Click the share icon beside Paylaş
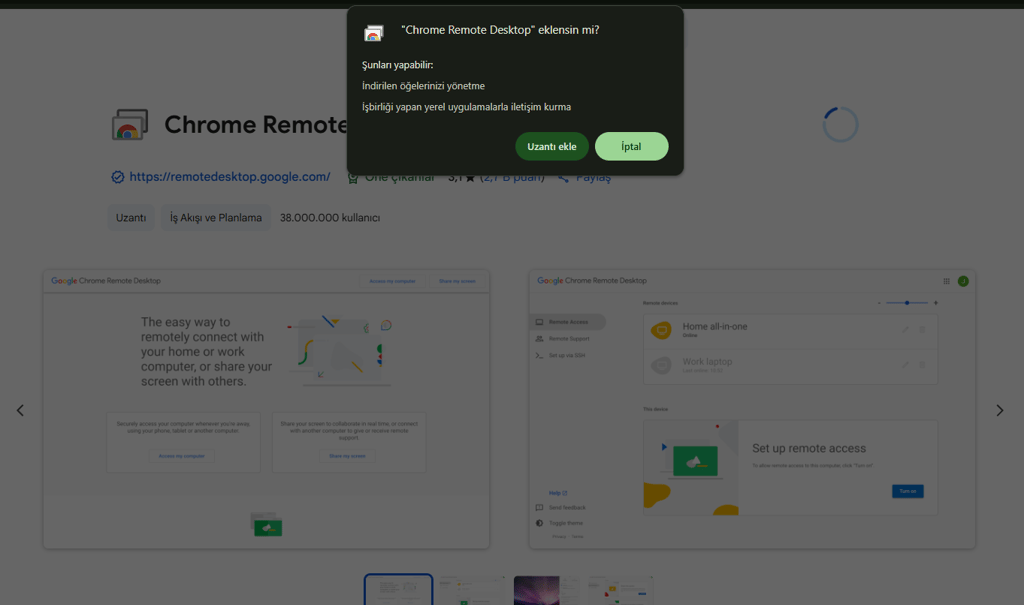The width and height of the screenshot is (1024, 605). [564, 178]
